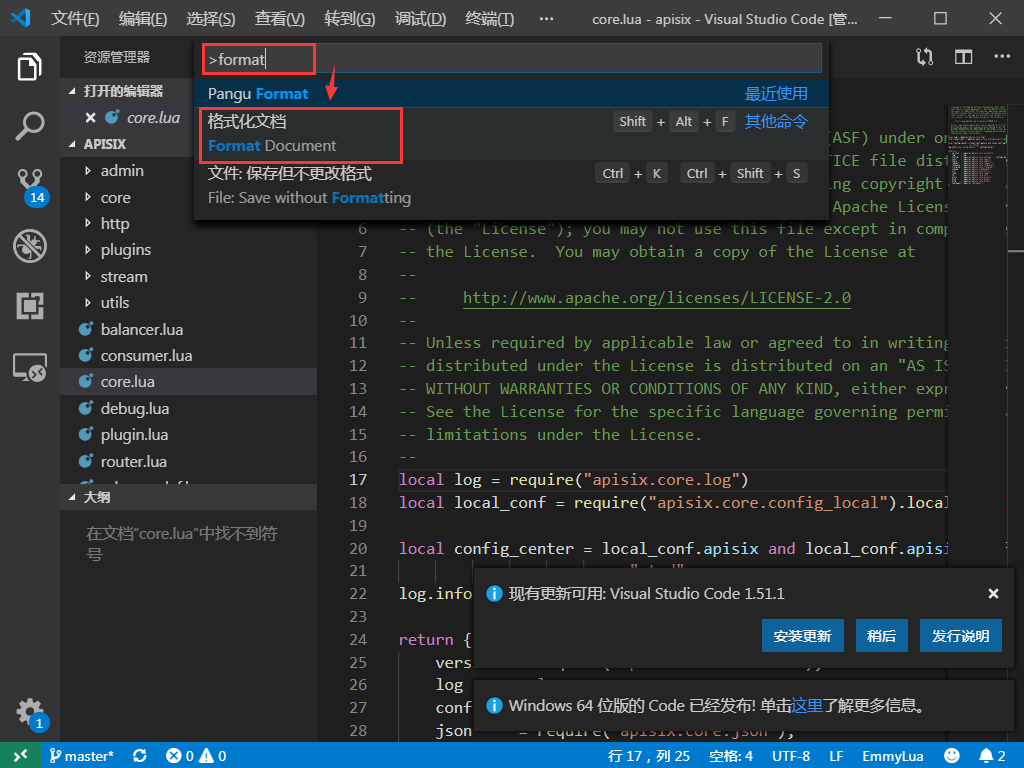The height and width of the screenshot is (768, 1024).
Task: Open the Manage gear icon
Action: pyautogui.click(x=31, y=712)
